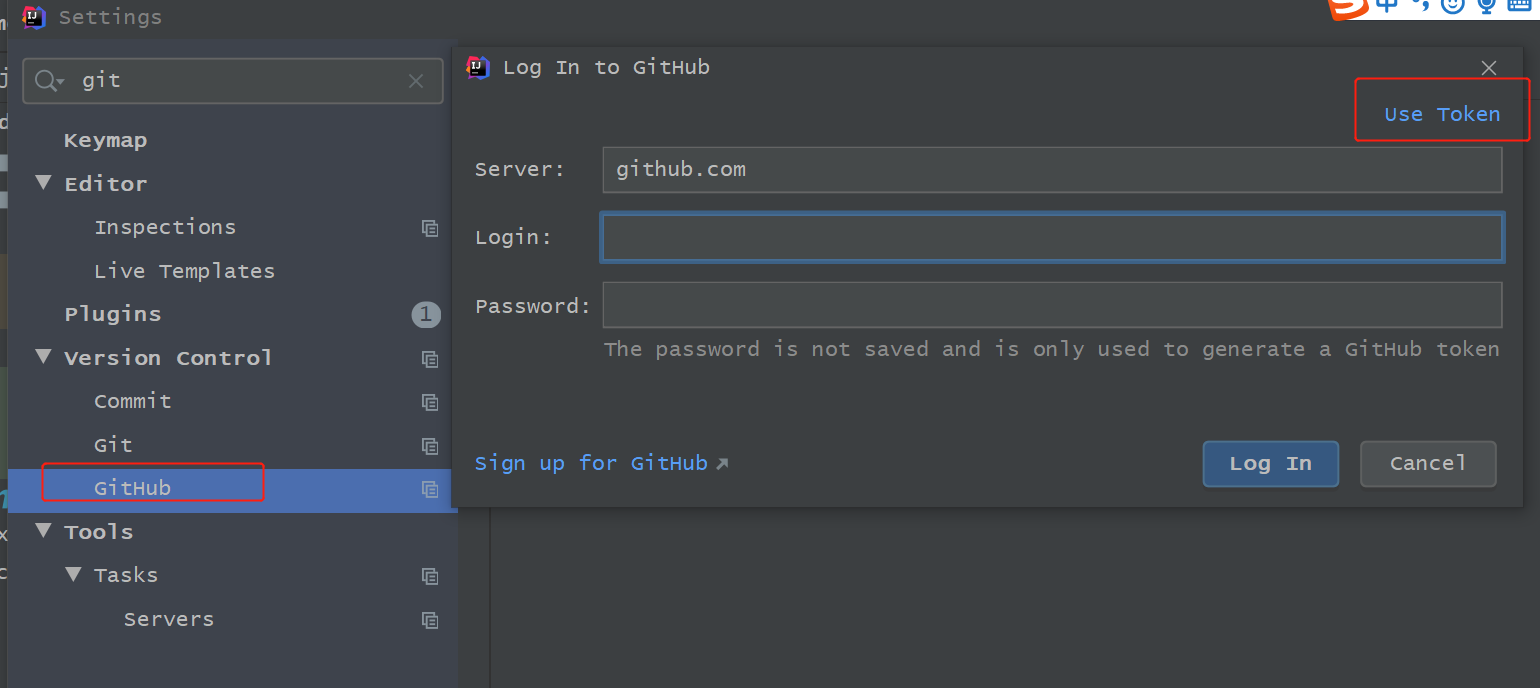1540x688 pixels.
Task: Open the Keymap settings page
Action: (x=105, y=141)
